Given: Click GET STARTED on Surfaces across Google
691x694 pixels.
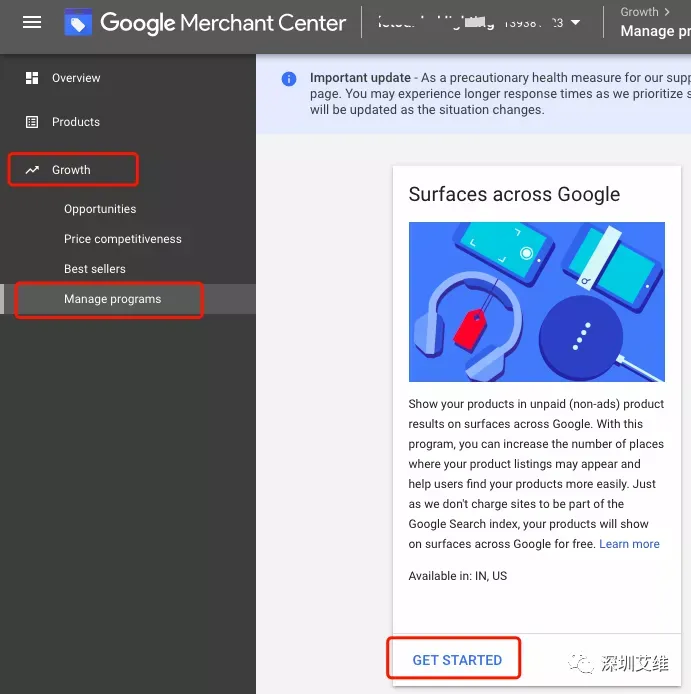Looking at the screenshot, I should coord(457,660).
